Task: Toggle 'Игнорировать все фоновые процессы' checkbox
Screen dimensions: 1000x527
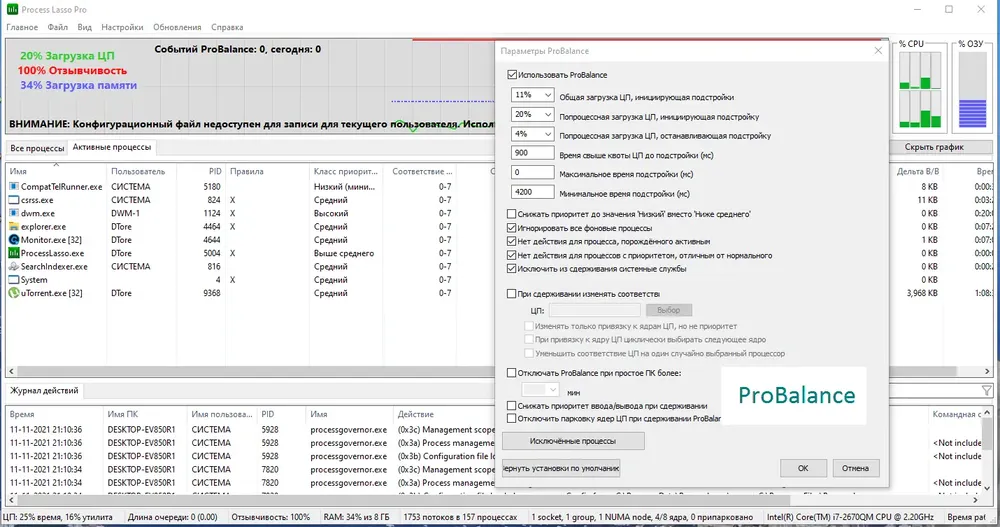Action: [511, 228]
